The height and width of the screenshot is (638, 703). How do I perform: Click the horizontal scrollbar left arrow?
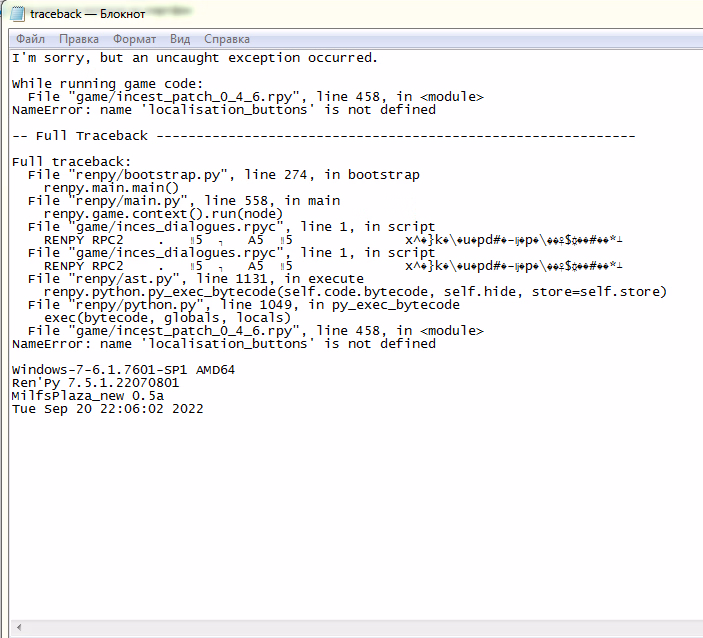pyautogui.click(x=19, y=627)
